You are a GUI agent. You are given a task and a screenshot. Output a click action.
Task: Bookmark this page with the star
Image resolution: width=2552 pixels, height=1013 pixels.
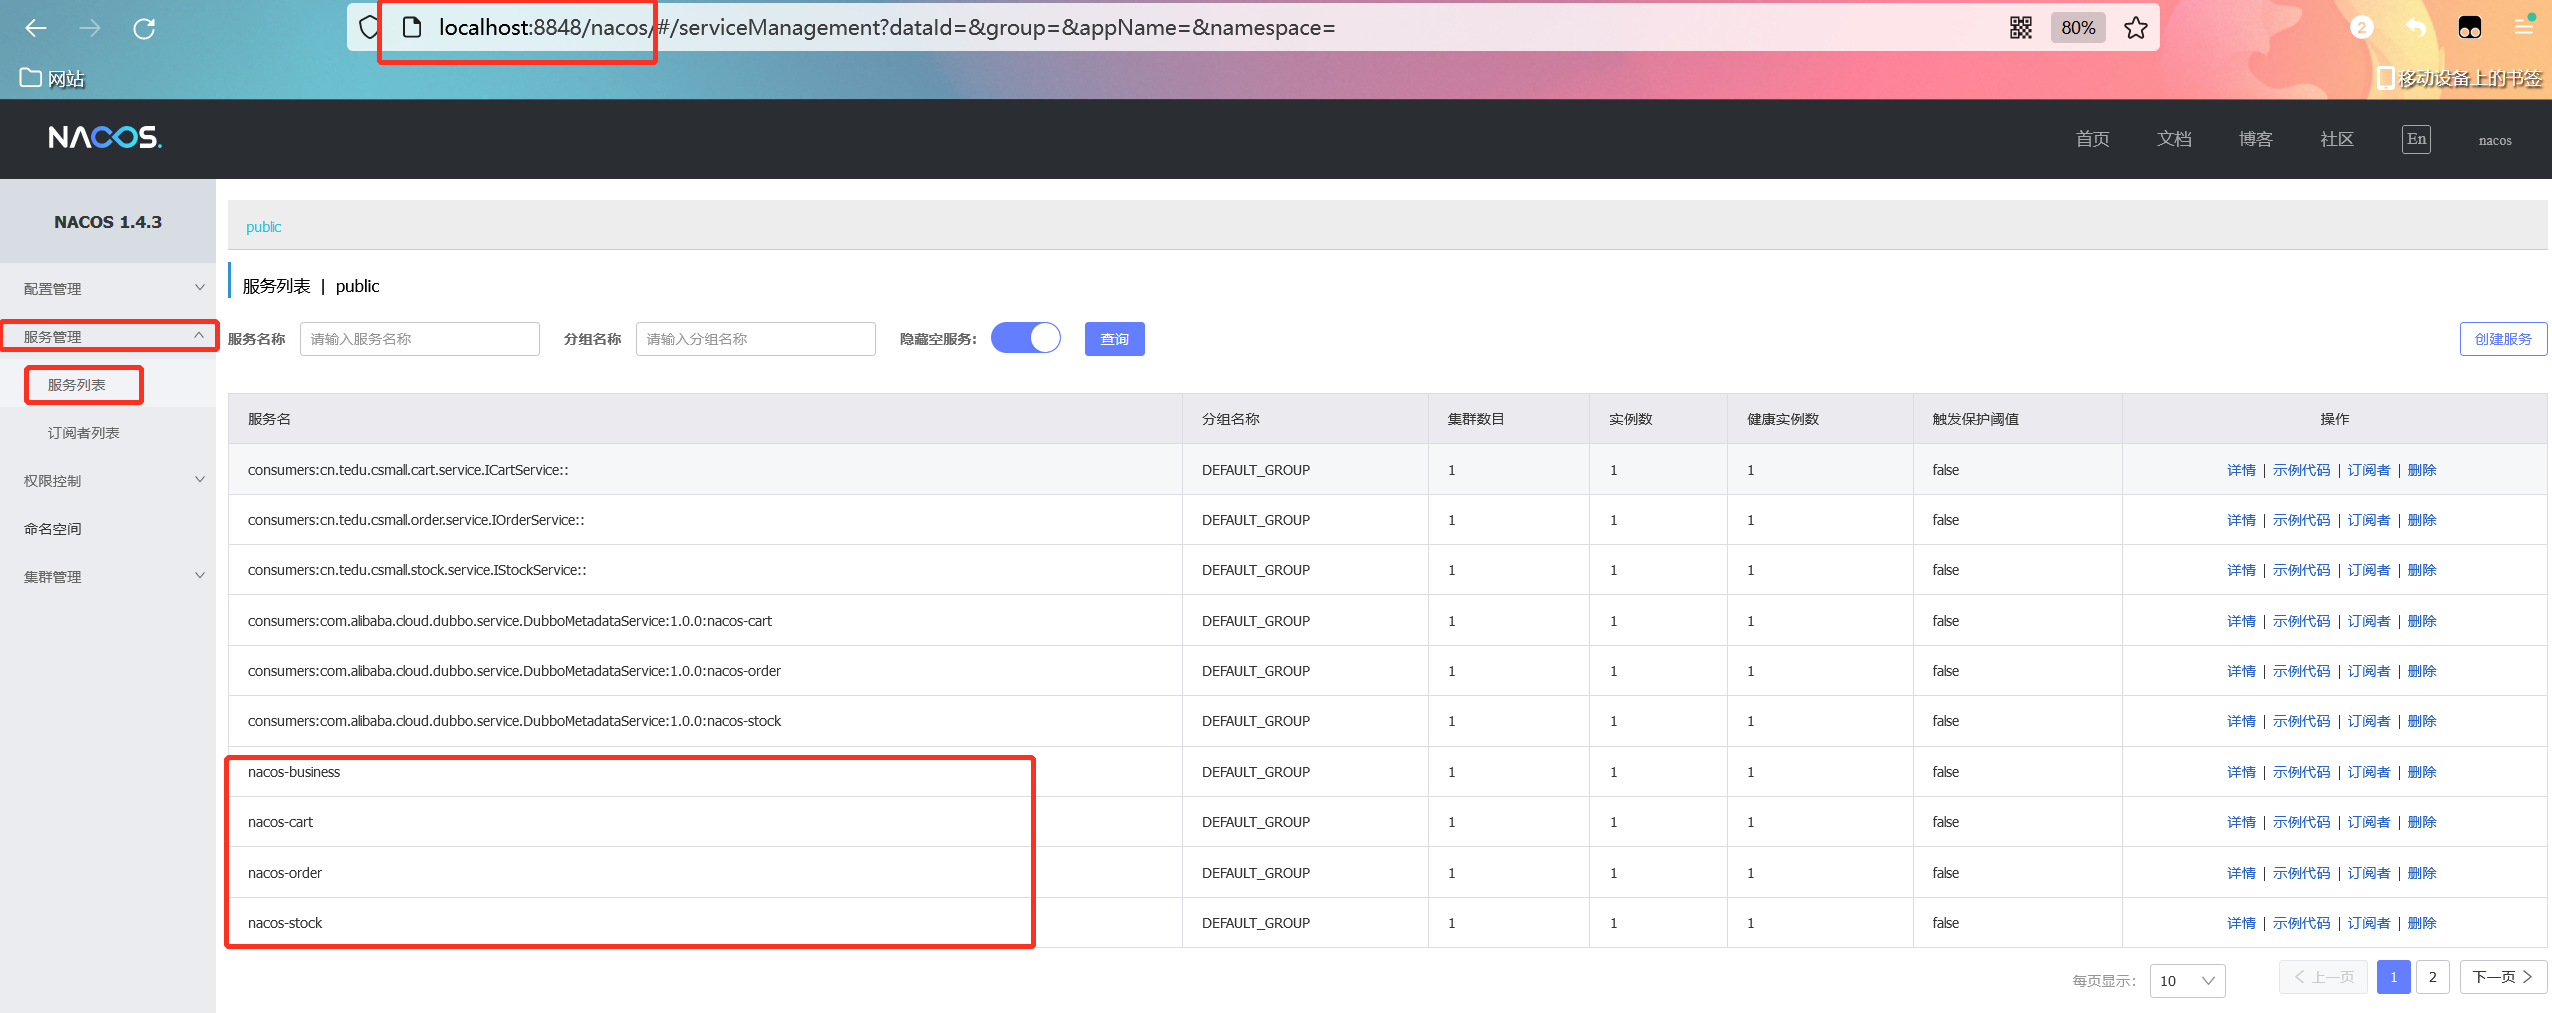click(2136, 27)
